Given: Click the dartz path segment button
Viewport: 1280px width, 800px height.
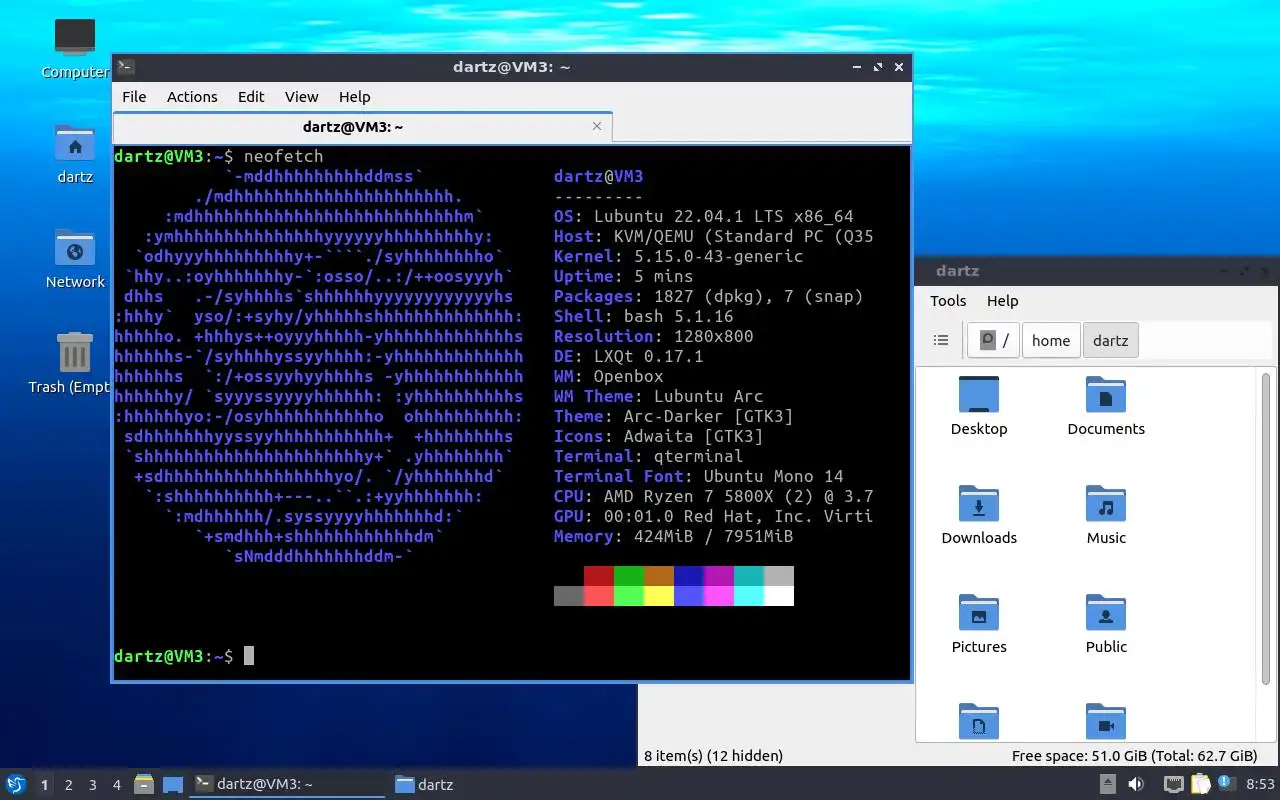Looking at the screenshot, I should pyautogui.click(x=1110, y=340).
